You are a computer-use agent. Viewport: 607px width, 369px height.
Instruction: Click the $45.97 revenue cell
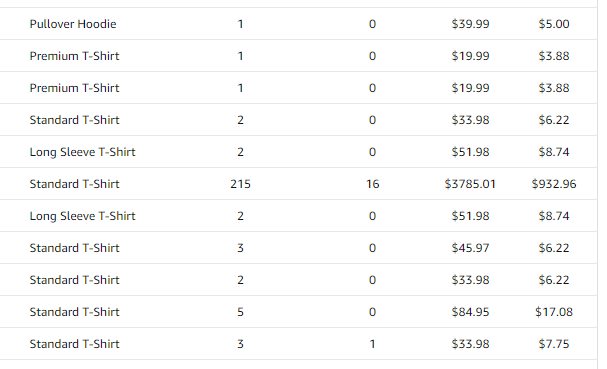point(470,248)
